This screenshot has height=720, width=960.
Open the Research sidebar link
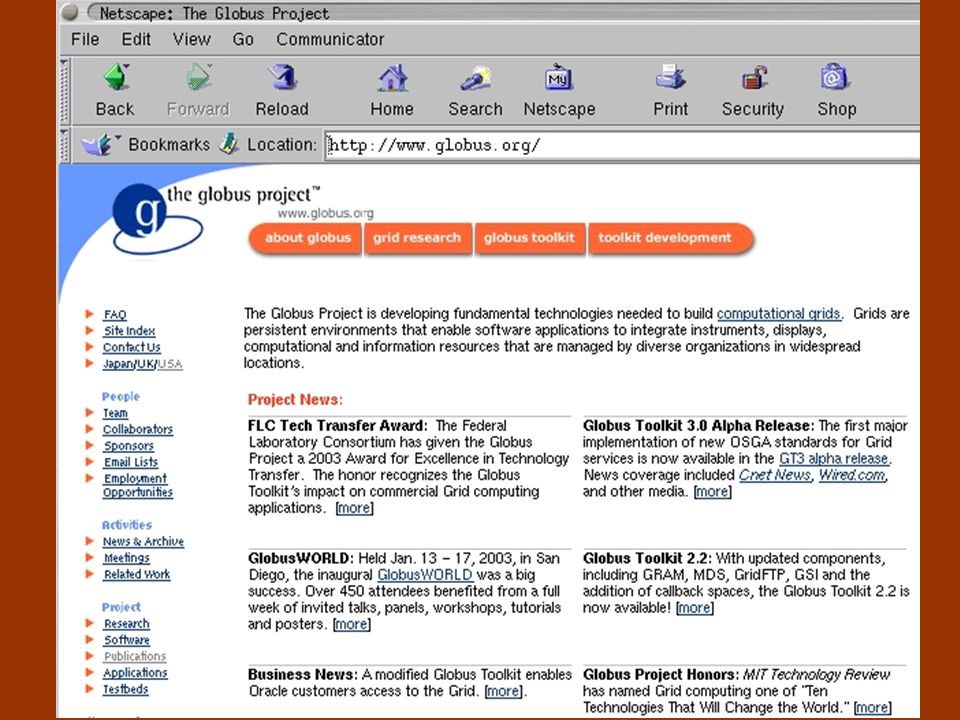pos(126,624)
